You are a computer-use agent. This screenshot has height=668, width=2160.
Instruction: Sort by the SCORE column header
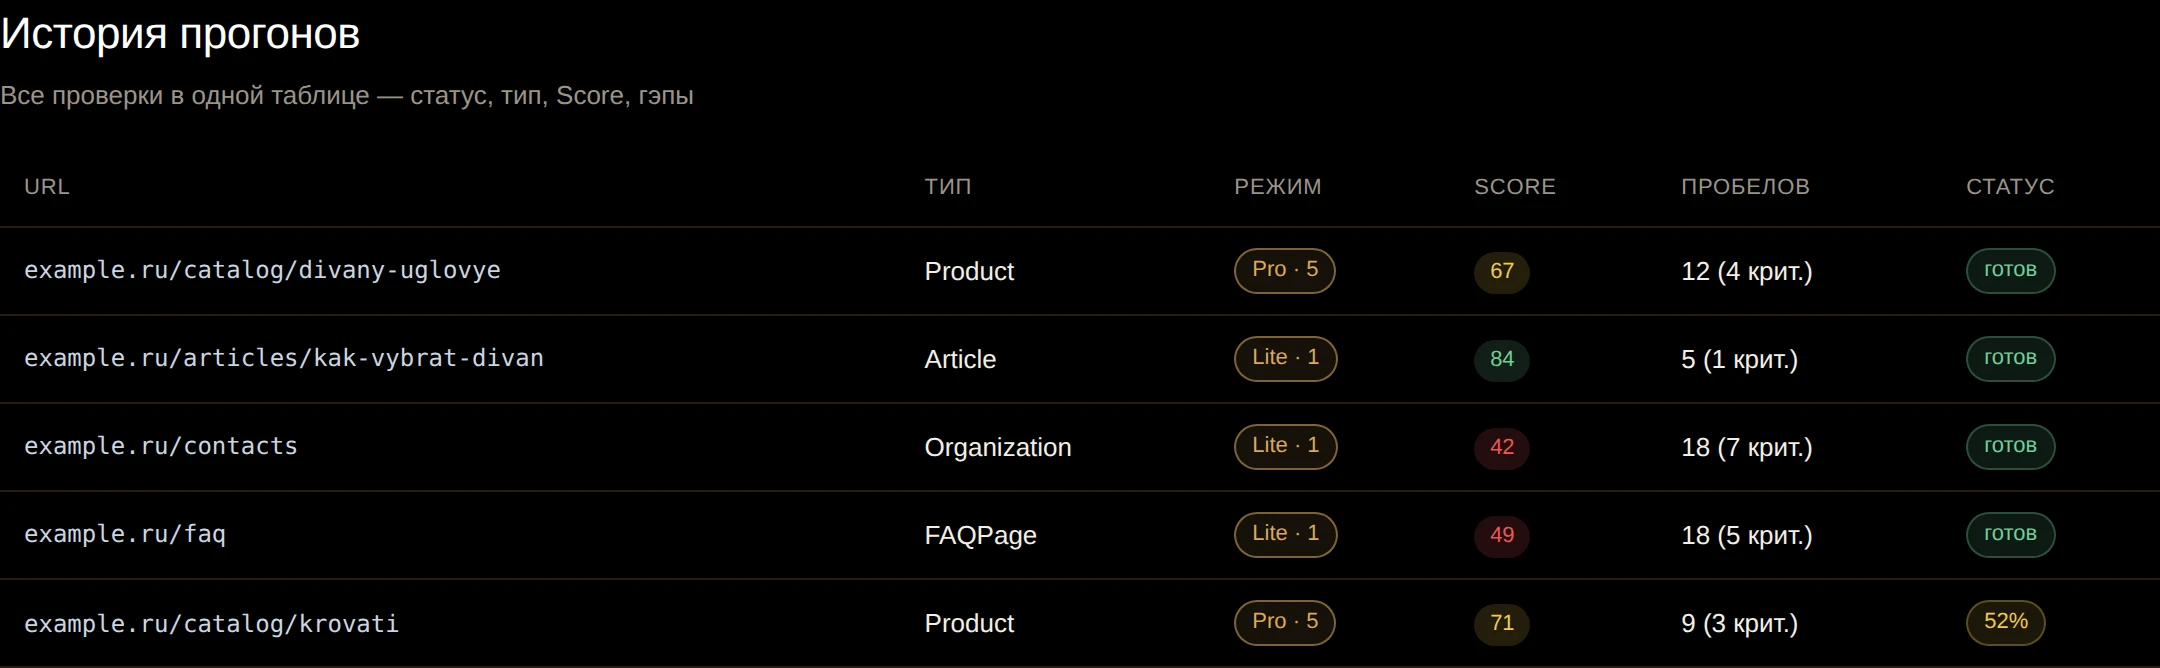1515,187
